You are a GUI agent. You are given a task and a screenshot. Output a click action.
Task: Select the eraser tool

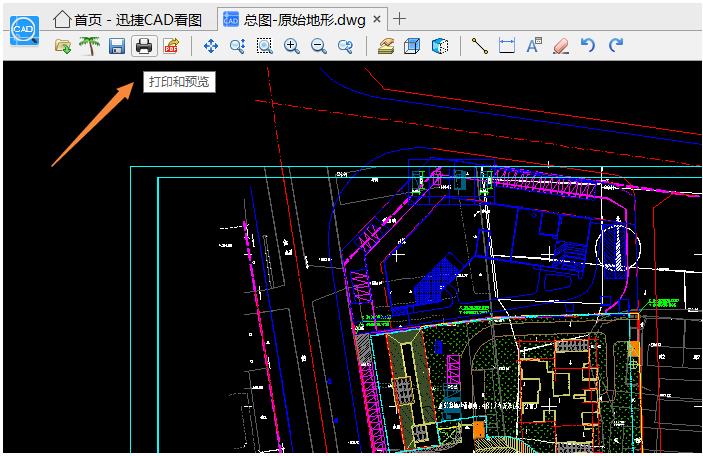pyautogui.click(x=561, y=46)
